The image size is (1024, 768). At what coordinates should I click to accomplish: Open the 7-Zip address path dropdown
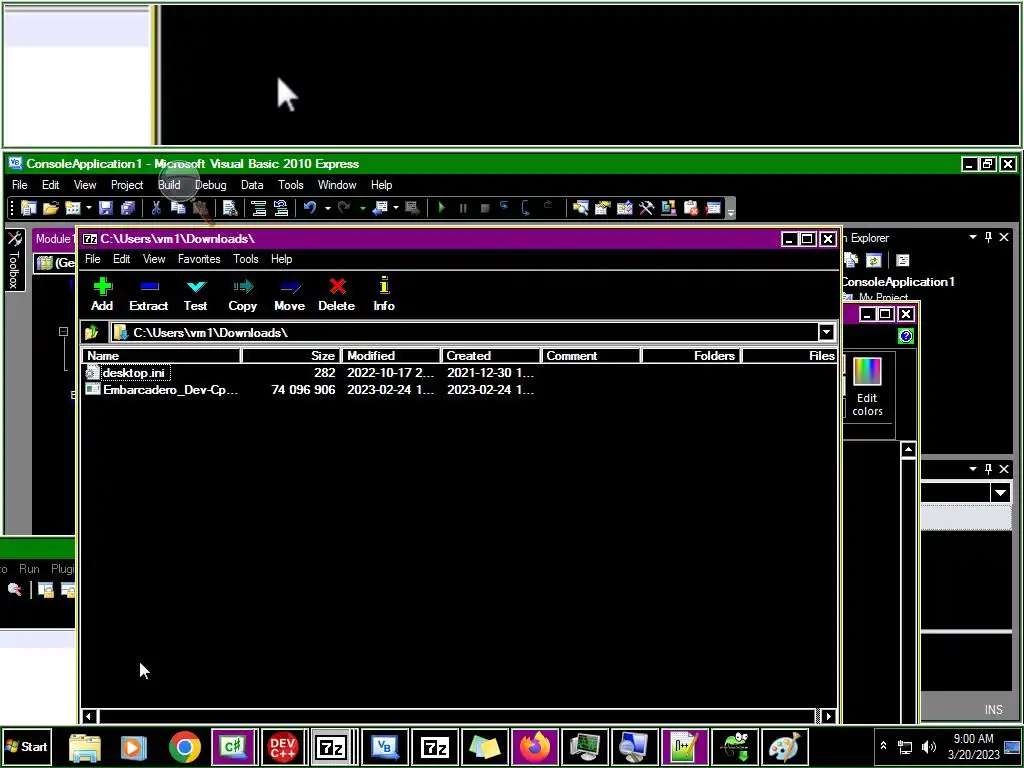click(x=826, y=332)
